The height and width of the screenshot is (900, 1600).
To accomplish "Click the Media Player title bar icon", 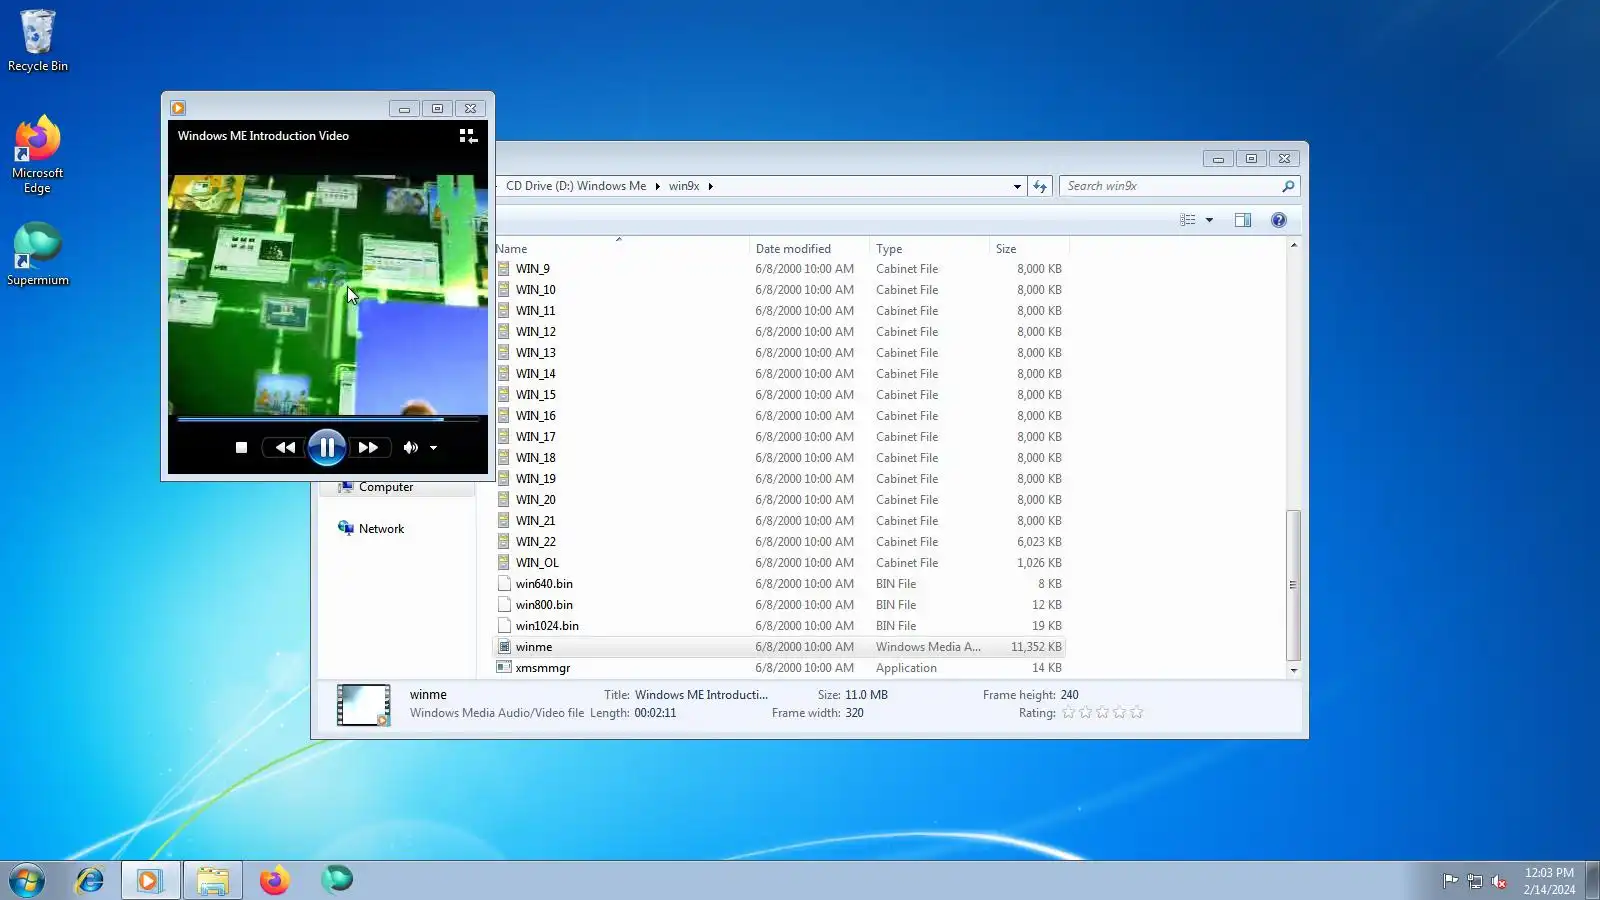I will (x=178, y=108).
